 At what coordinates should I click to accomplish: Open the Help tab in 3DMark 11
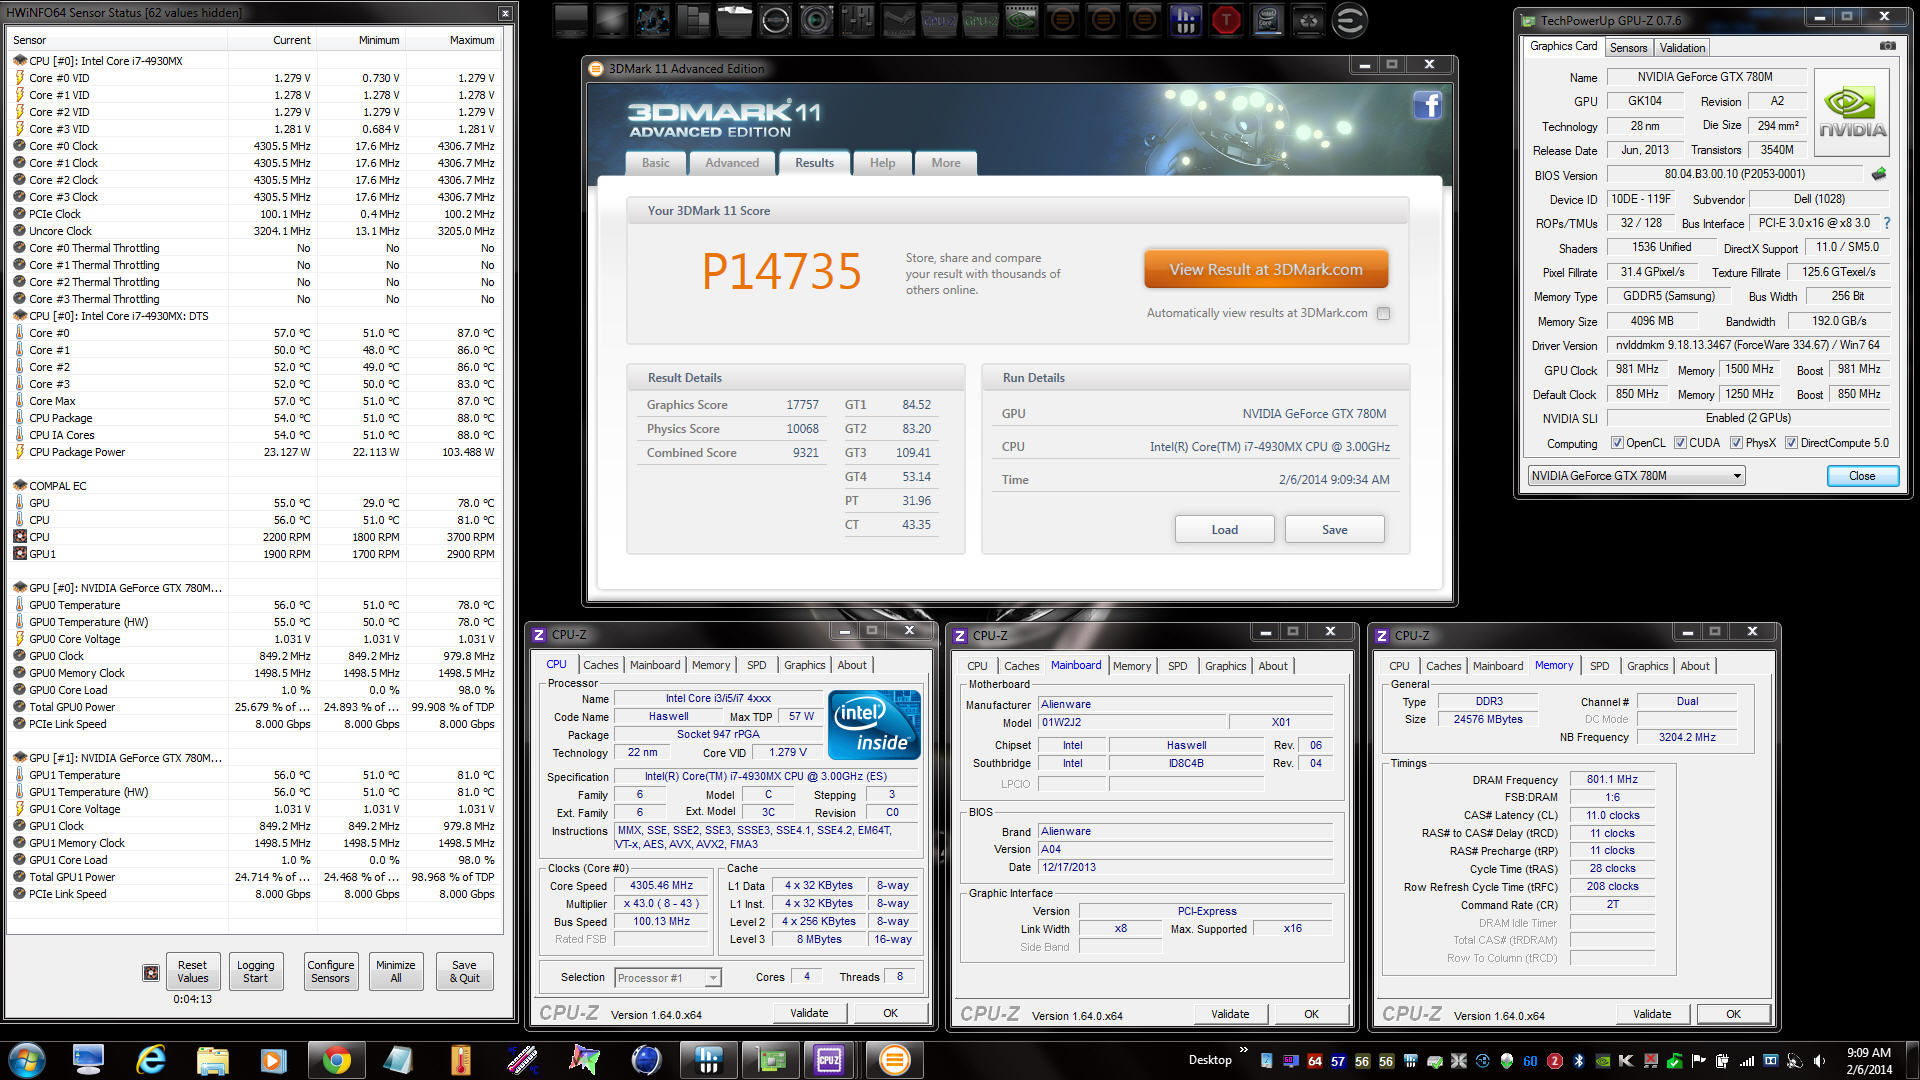click(x=882, y=163)
